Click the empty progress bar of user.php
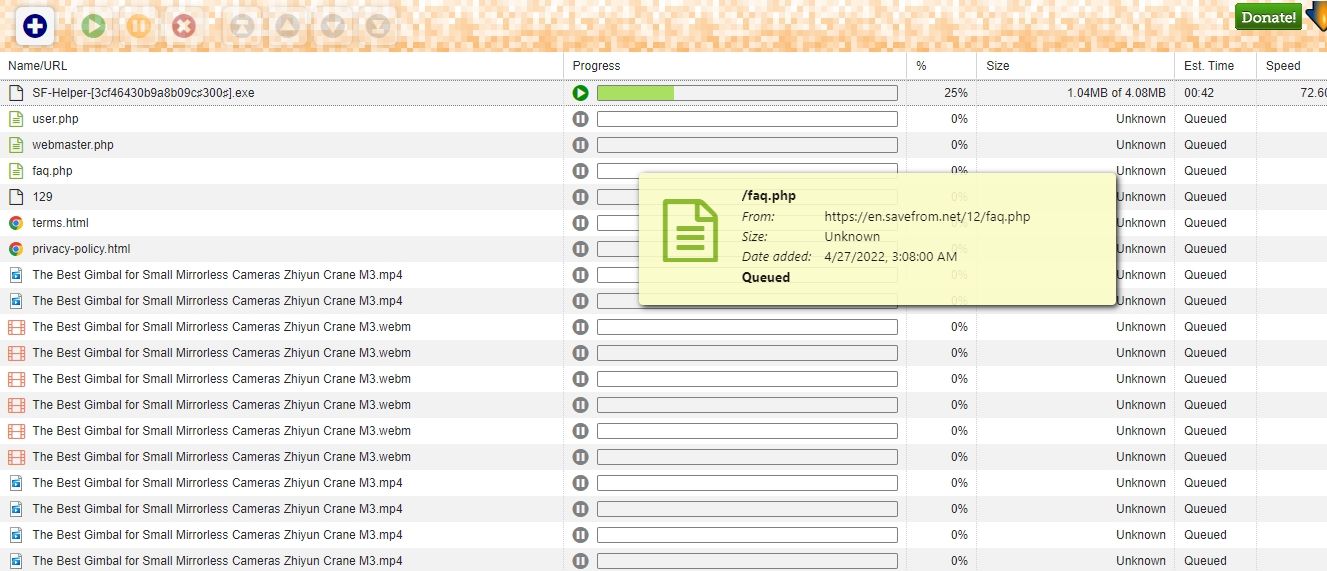This screenshot has height=571, width=1327. pyautogui.click(x=747, y=119)
